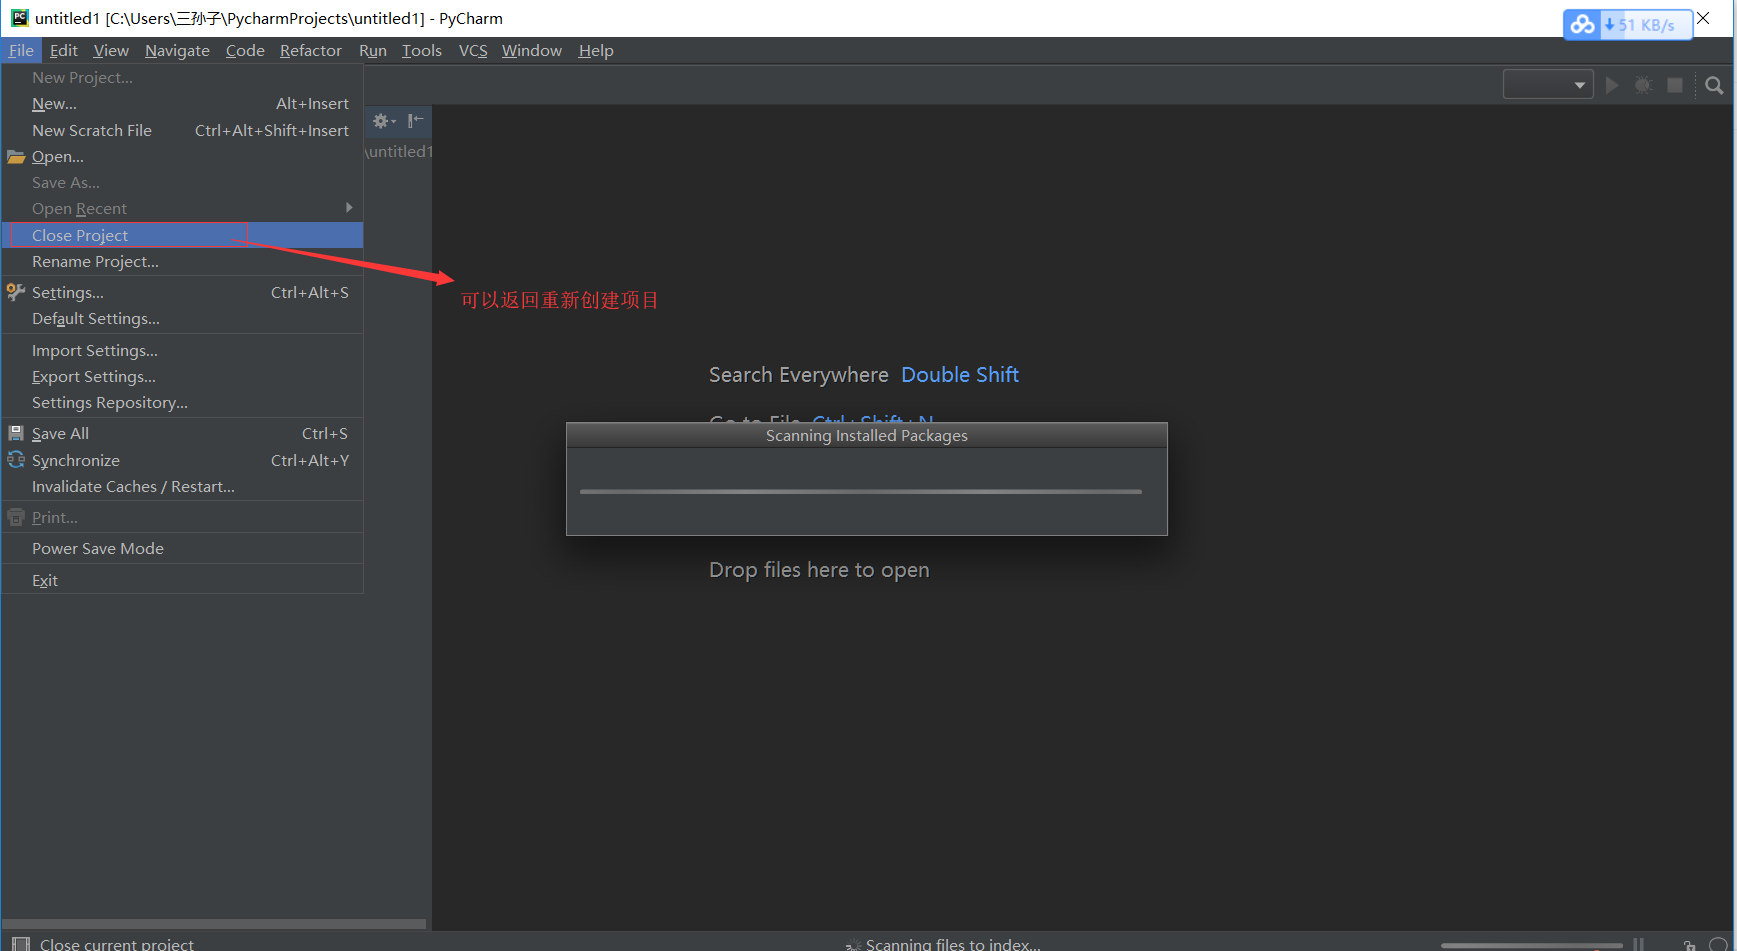Screen dimensions: 1737x951
Task: Click the 'Scanning Installed Packages' dialog title
Action: [x=867, y=436]
